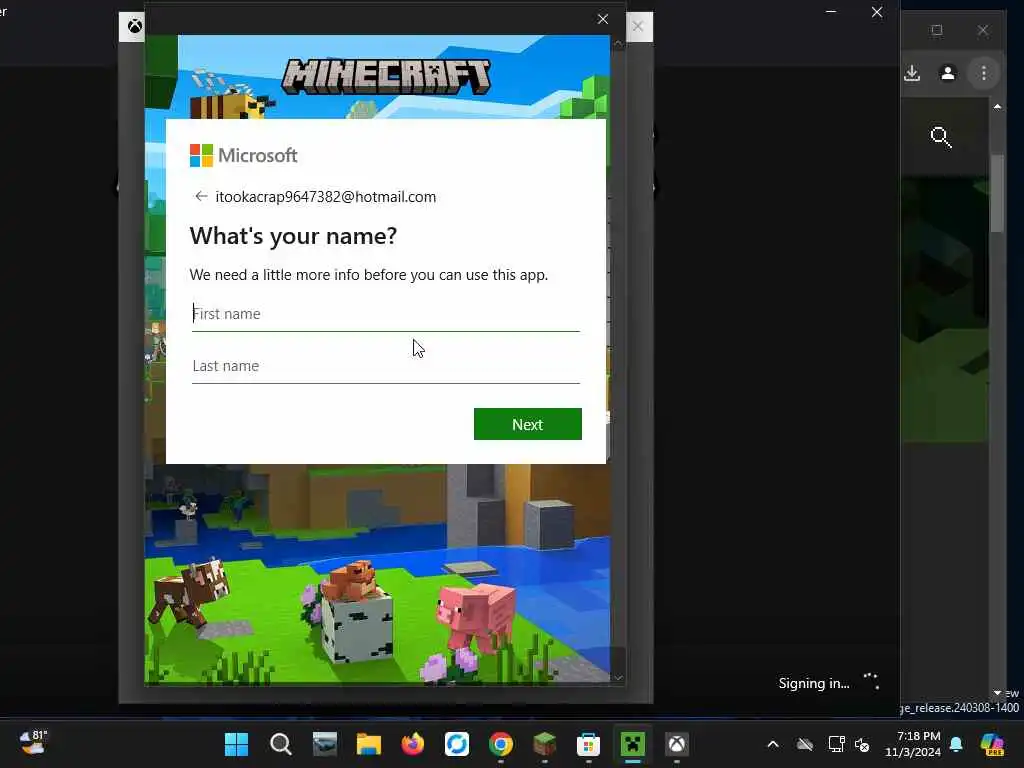Viewport: 1024px width, 768px height.
Task: Open the weather widget showing 81°
Action: 34,743
